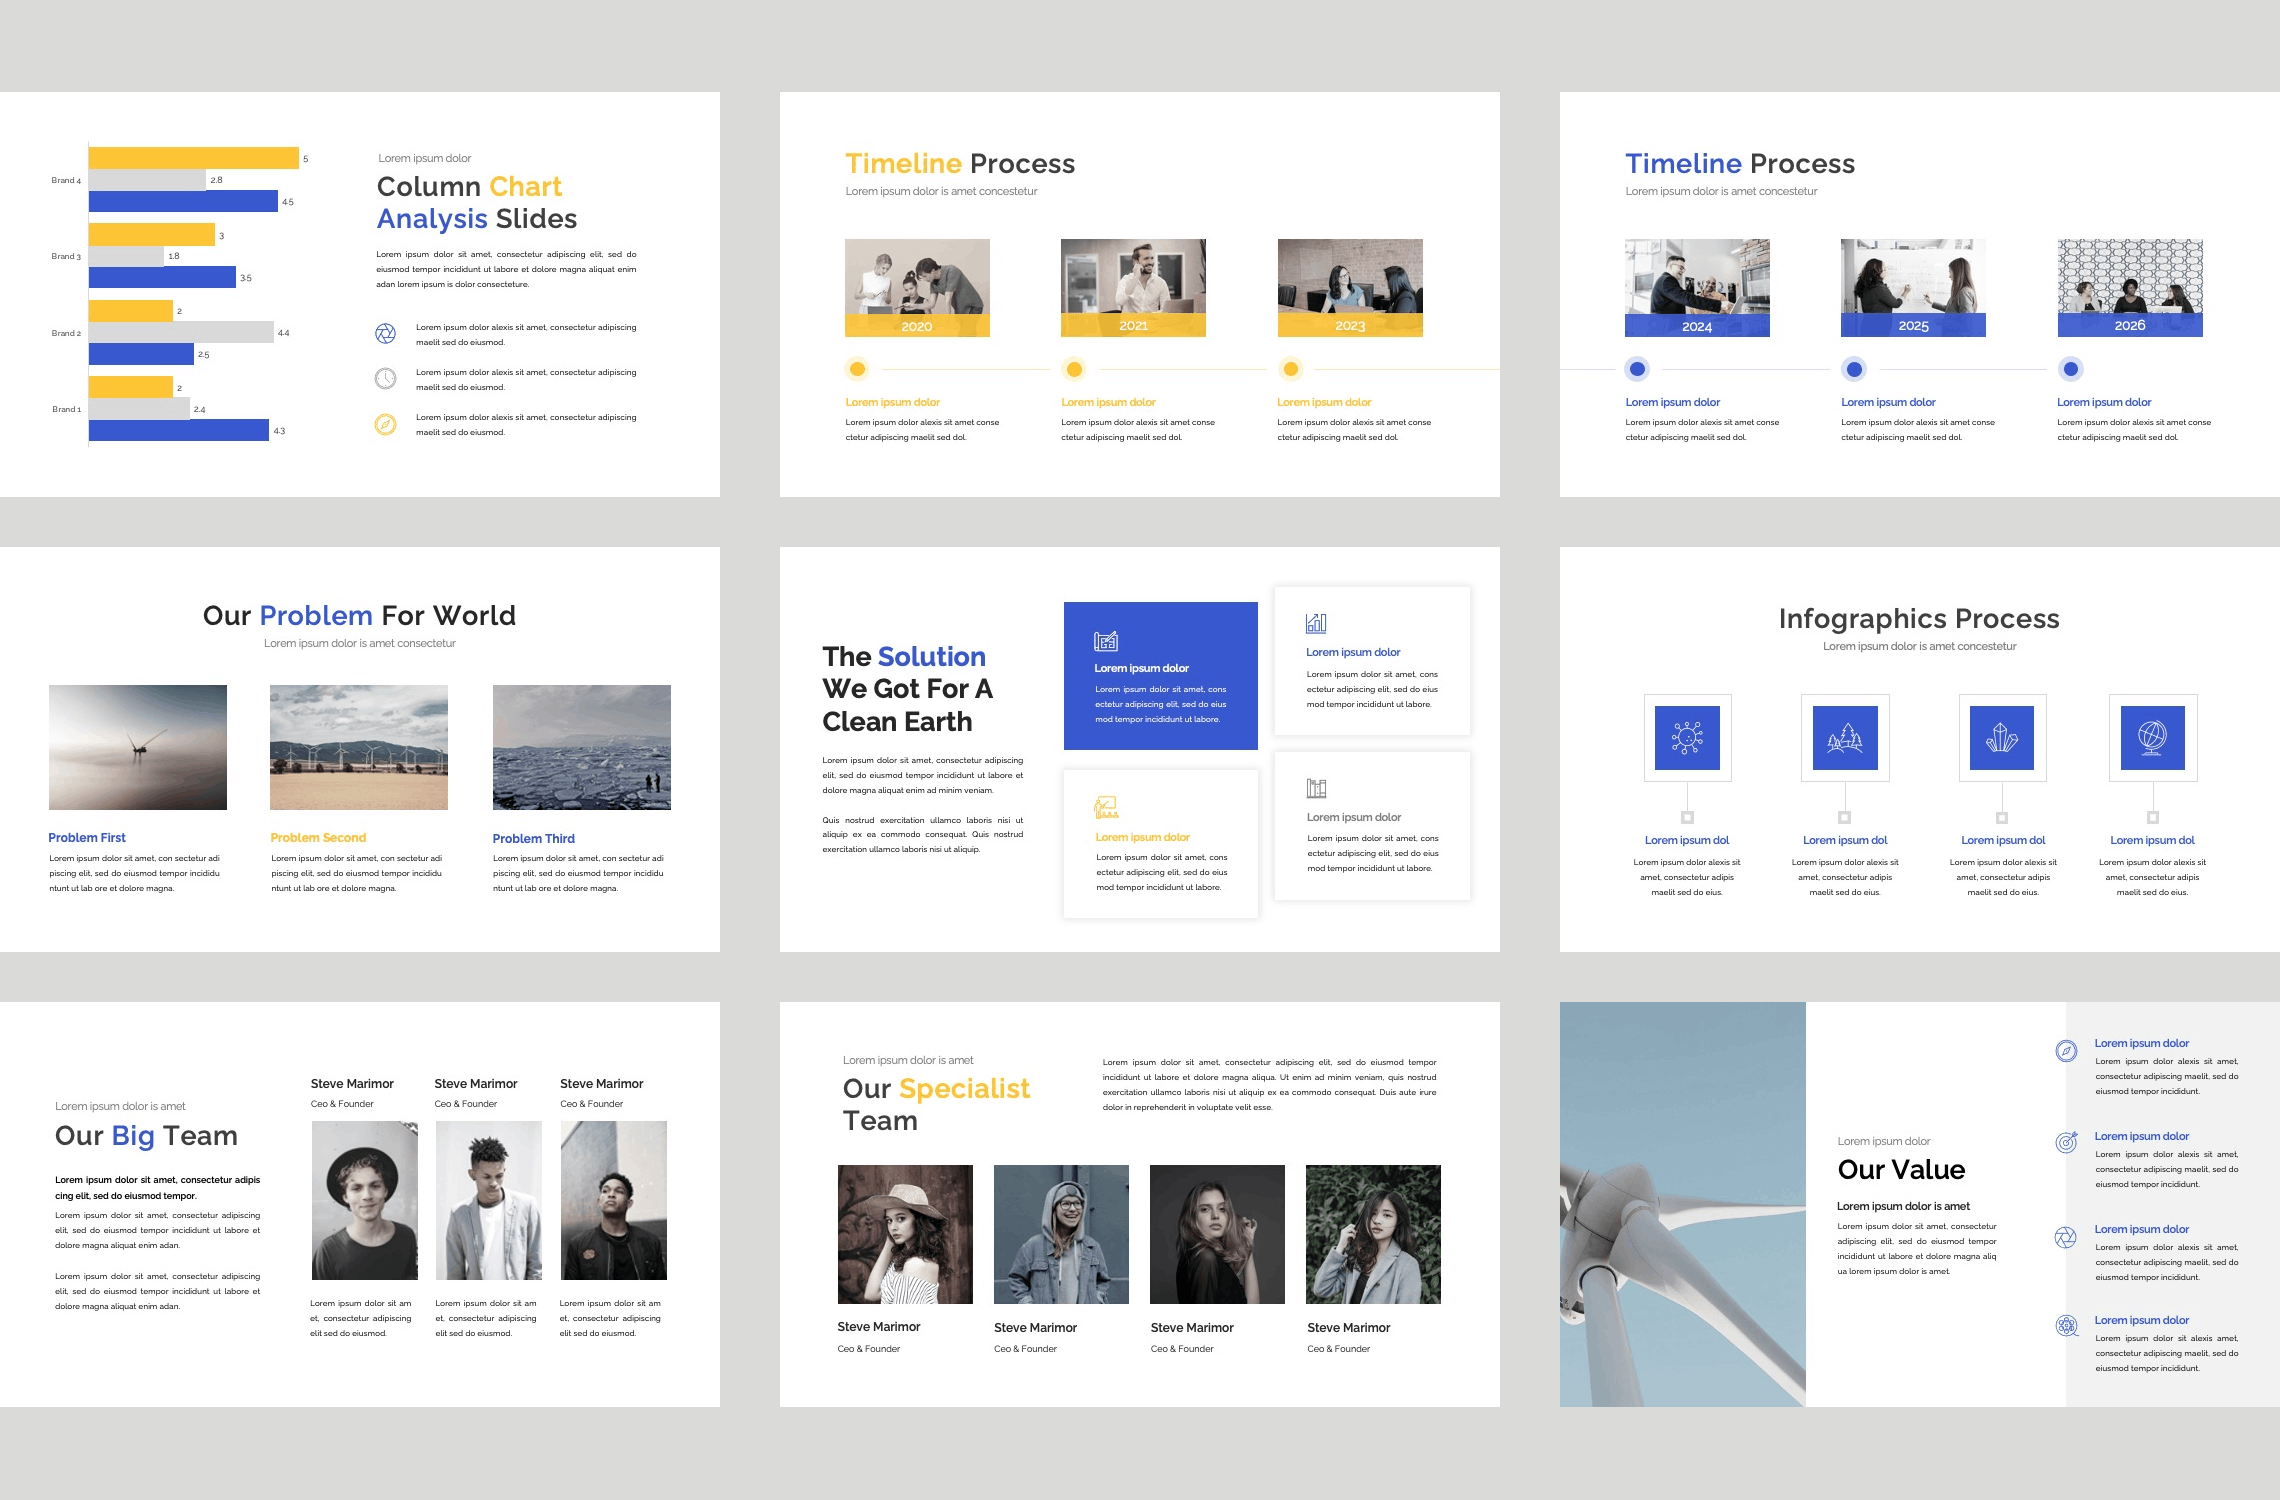
Task: Click the 'Column Chart Analysis Slides' title
Action: (x=477, y=203)
